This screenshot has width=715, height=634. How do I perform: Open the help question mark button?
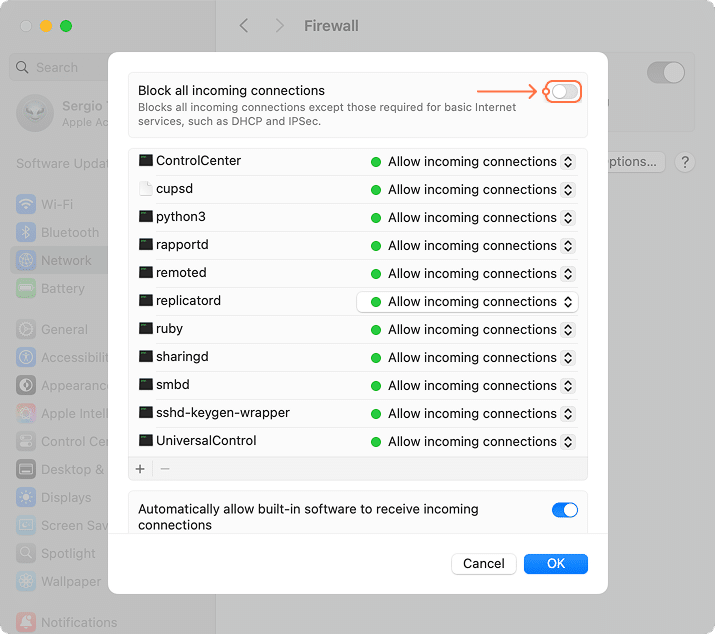pos(685,162)
